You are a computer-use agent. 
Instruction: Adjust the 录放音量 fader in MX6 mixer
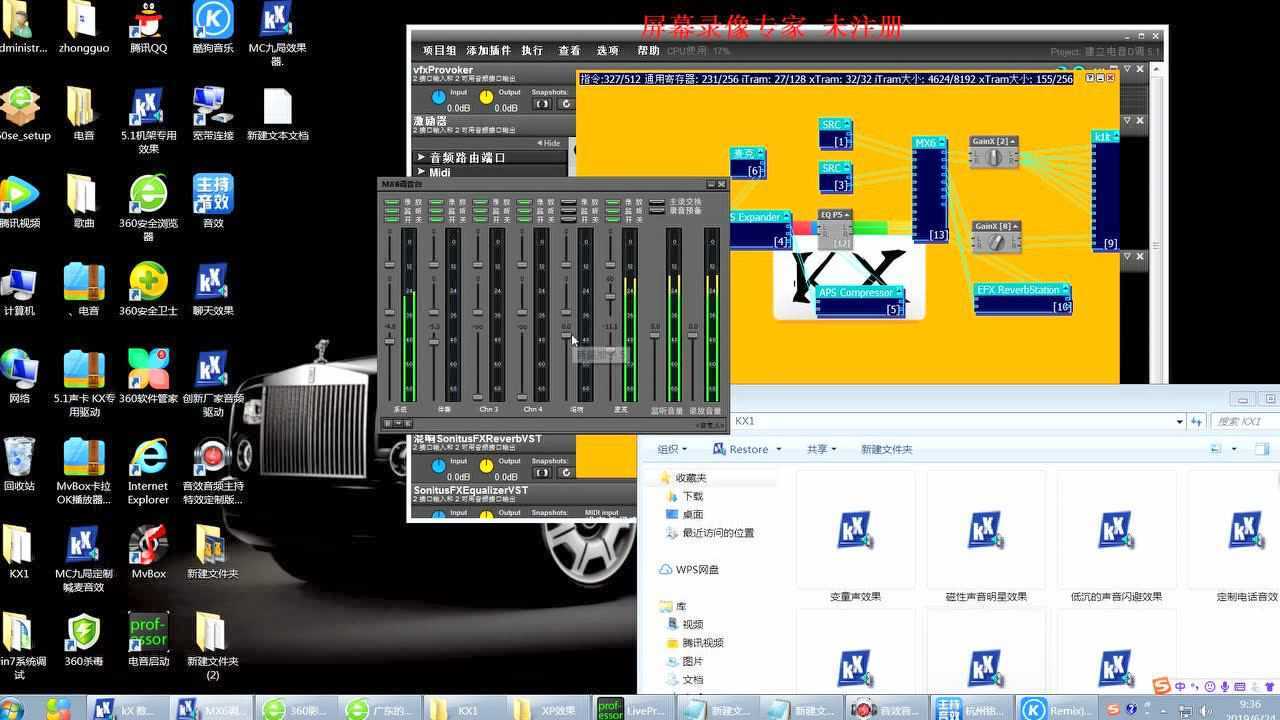[x=692, y=335]
